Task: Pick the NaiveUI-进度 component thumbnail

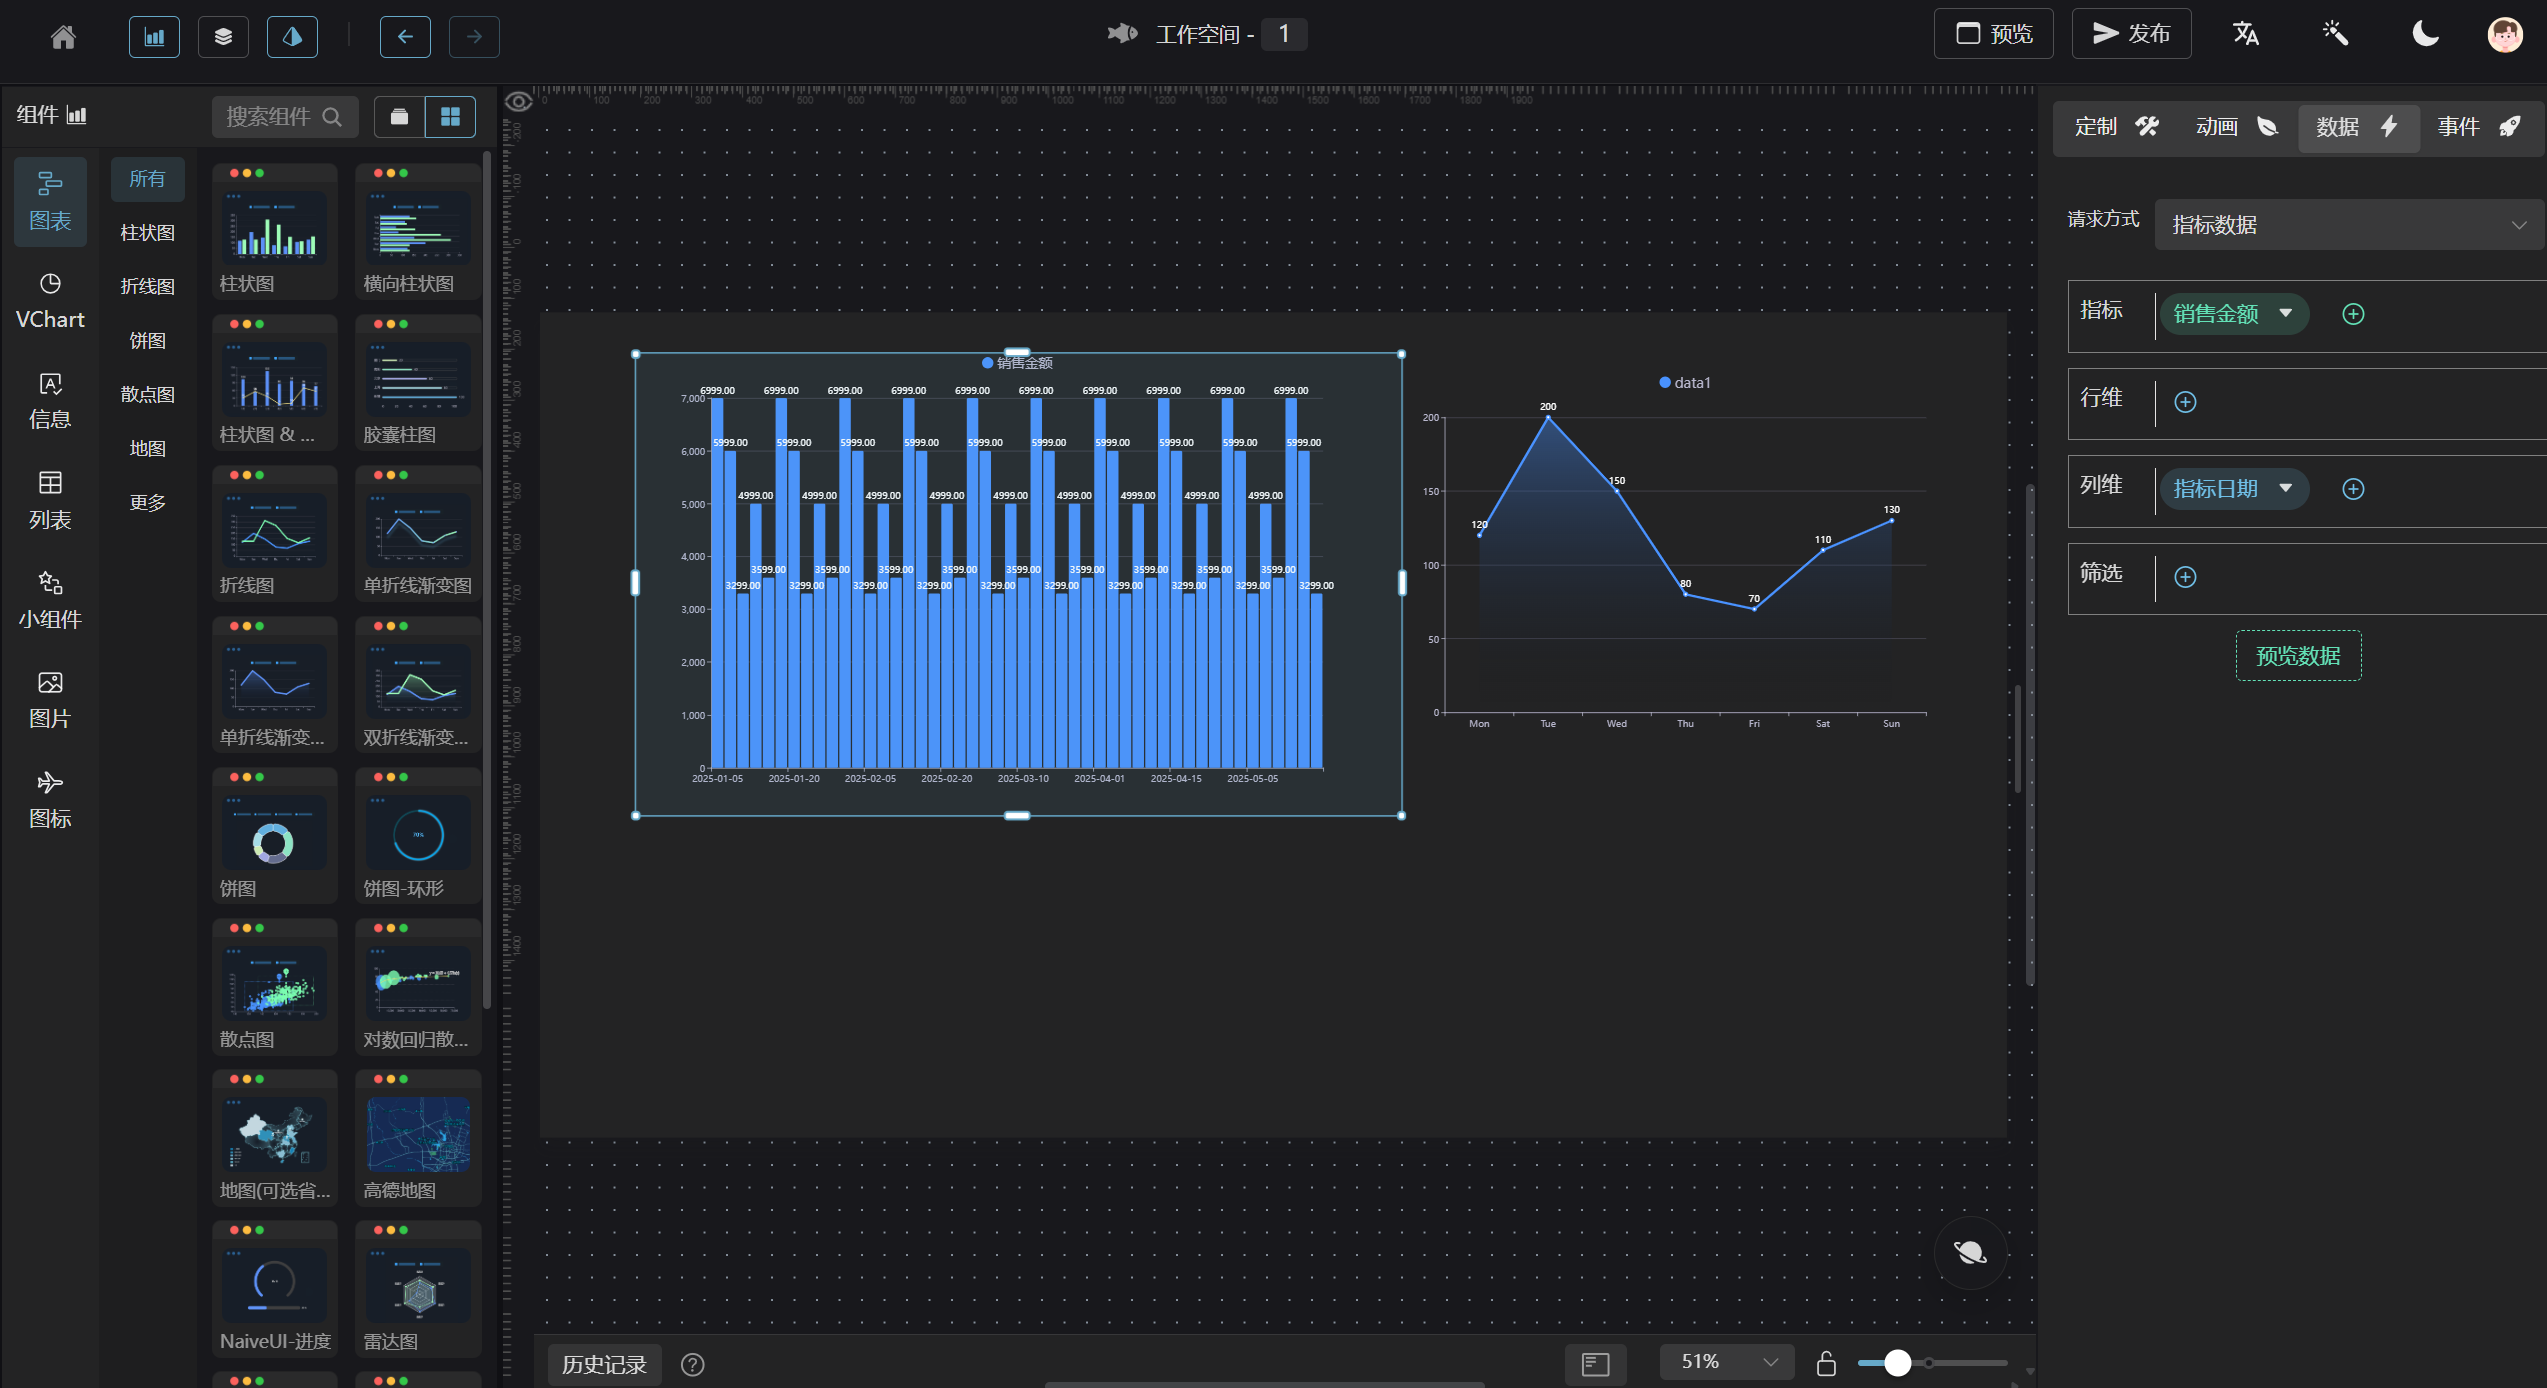Action: pyautogui.click(x=275, y=1289)
